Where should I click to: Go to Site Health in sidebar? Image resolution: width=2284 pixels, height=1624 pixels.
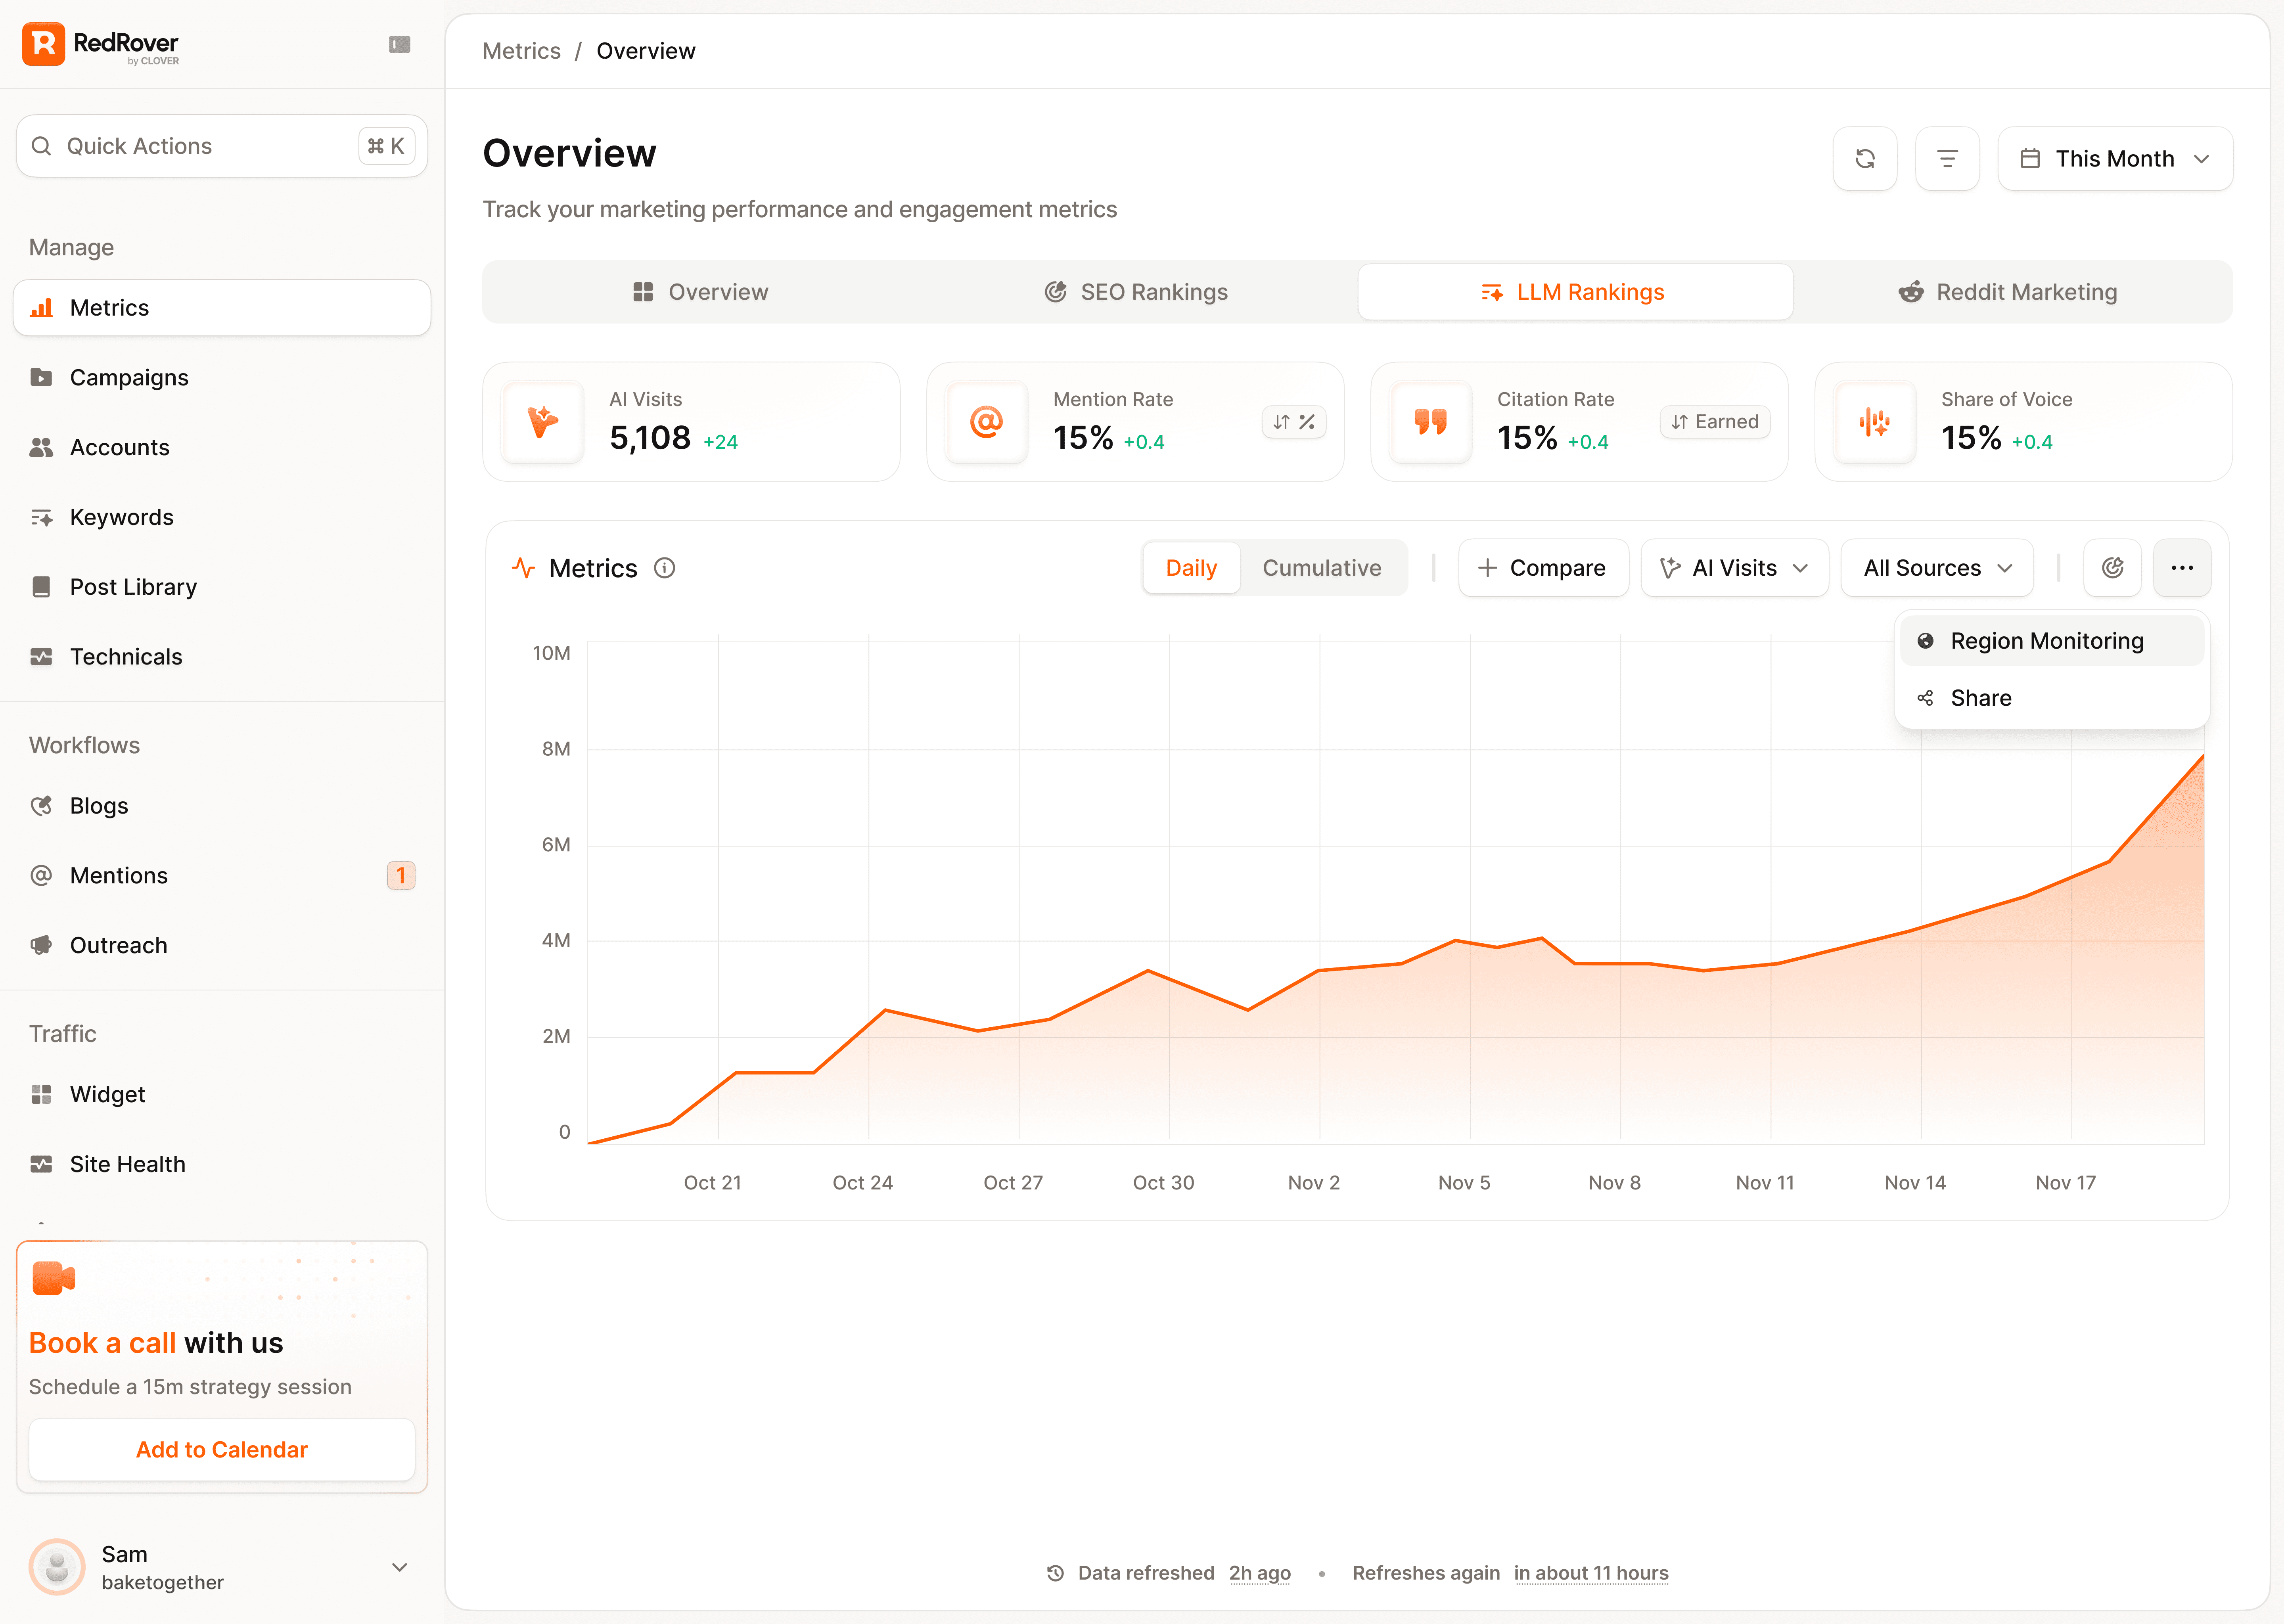point(127,1164)
